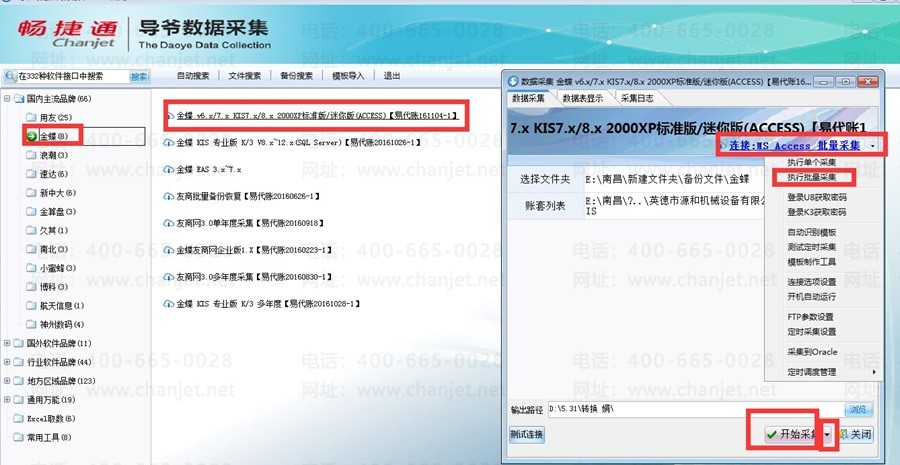The width and height of the screenshot is (900, 465).
Task: Expand the 国外软件品牌(11) tree node
Action: point(7,343)
